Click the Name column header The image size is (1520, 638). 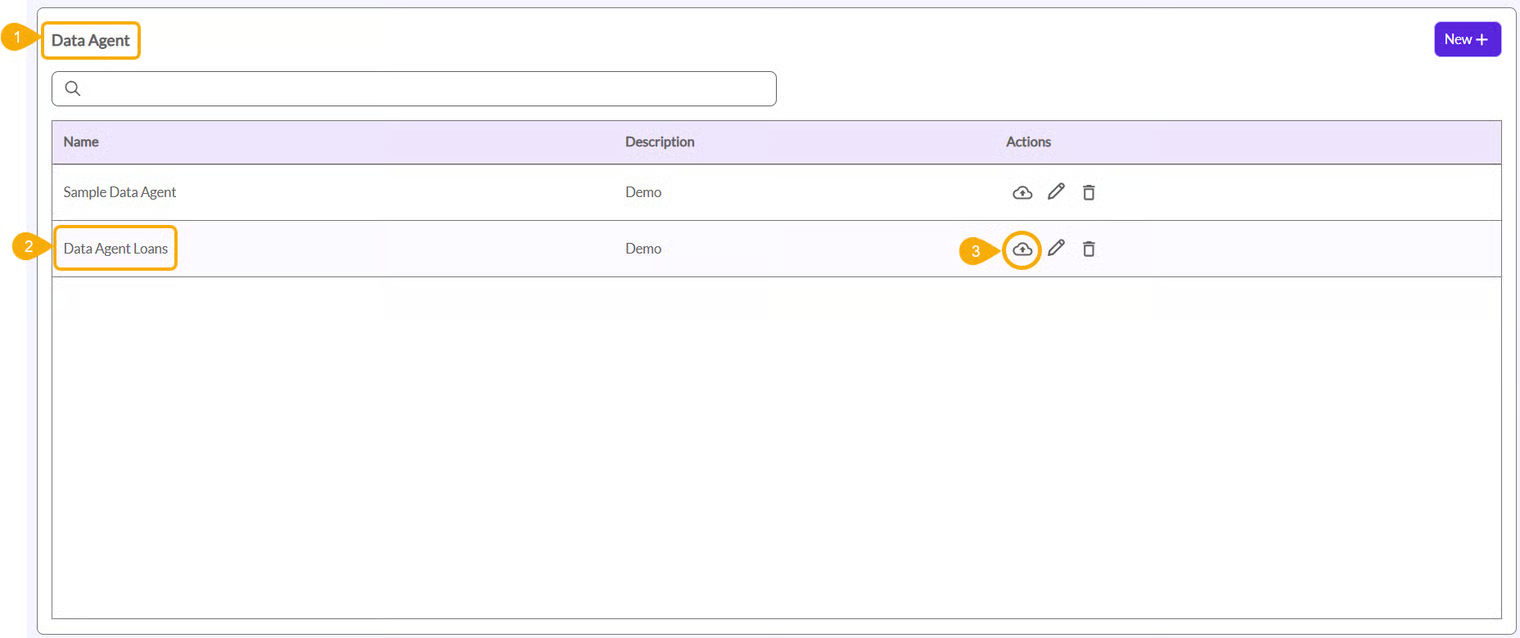click(81, 142)
